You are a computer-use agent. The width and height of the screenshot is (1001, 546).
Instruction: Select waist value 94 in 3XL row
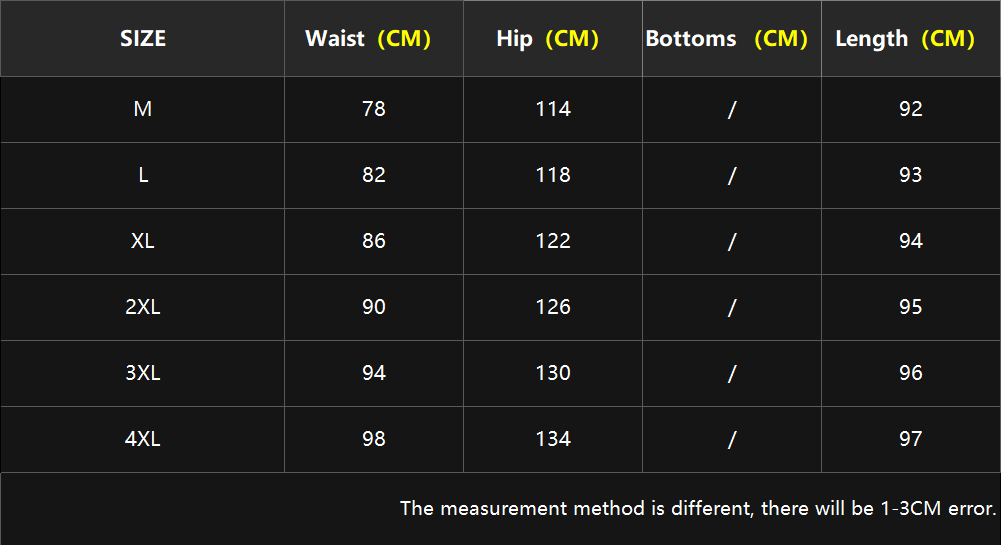(x=374, y=373)
